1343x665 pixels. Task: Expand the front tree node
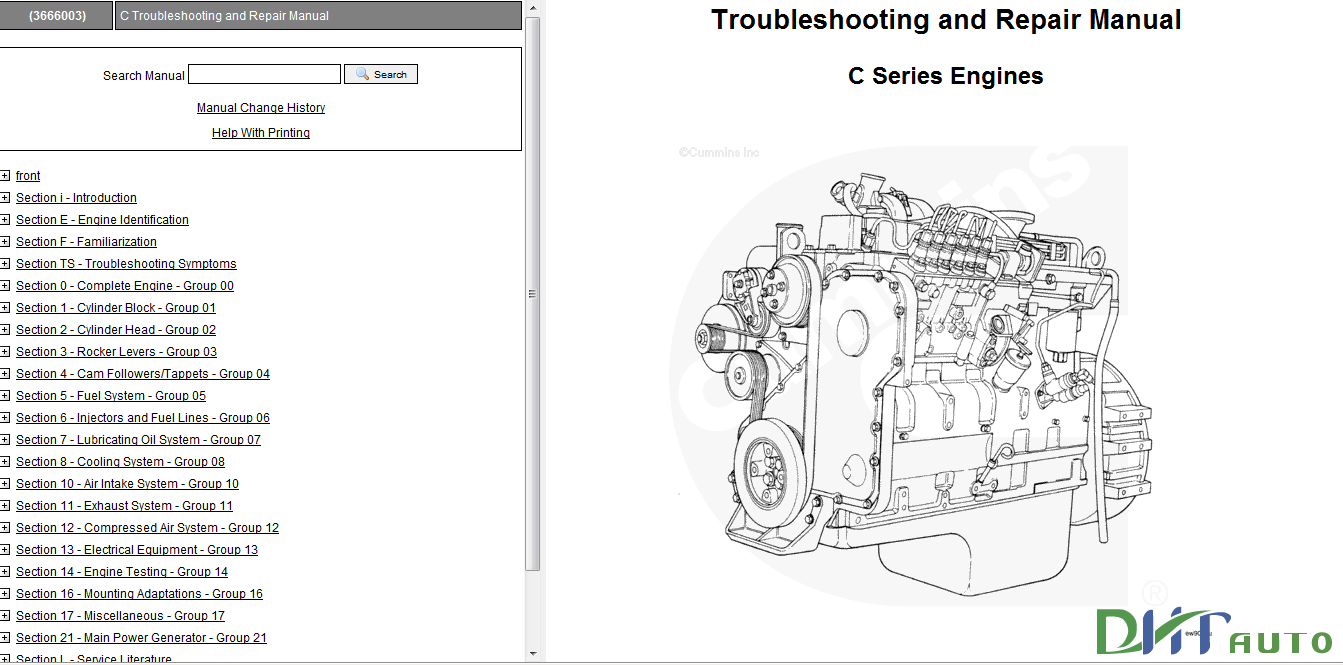[x=5, y=175]
